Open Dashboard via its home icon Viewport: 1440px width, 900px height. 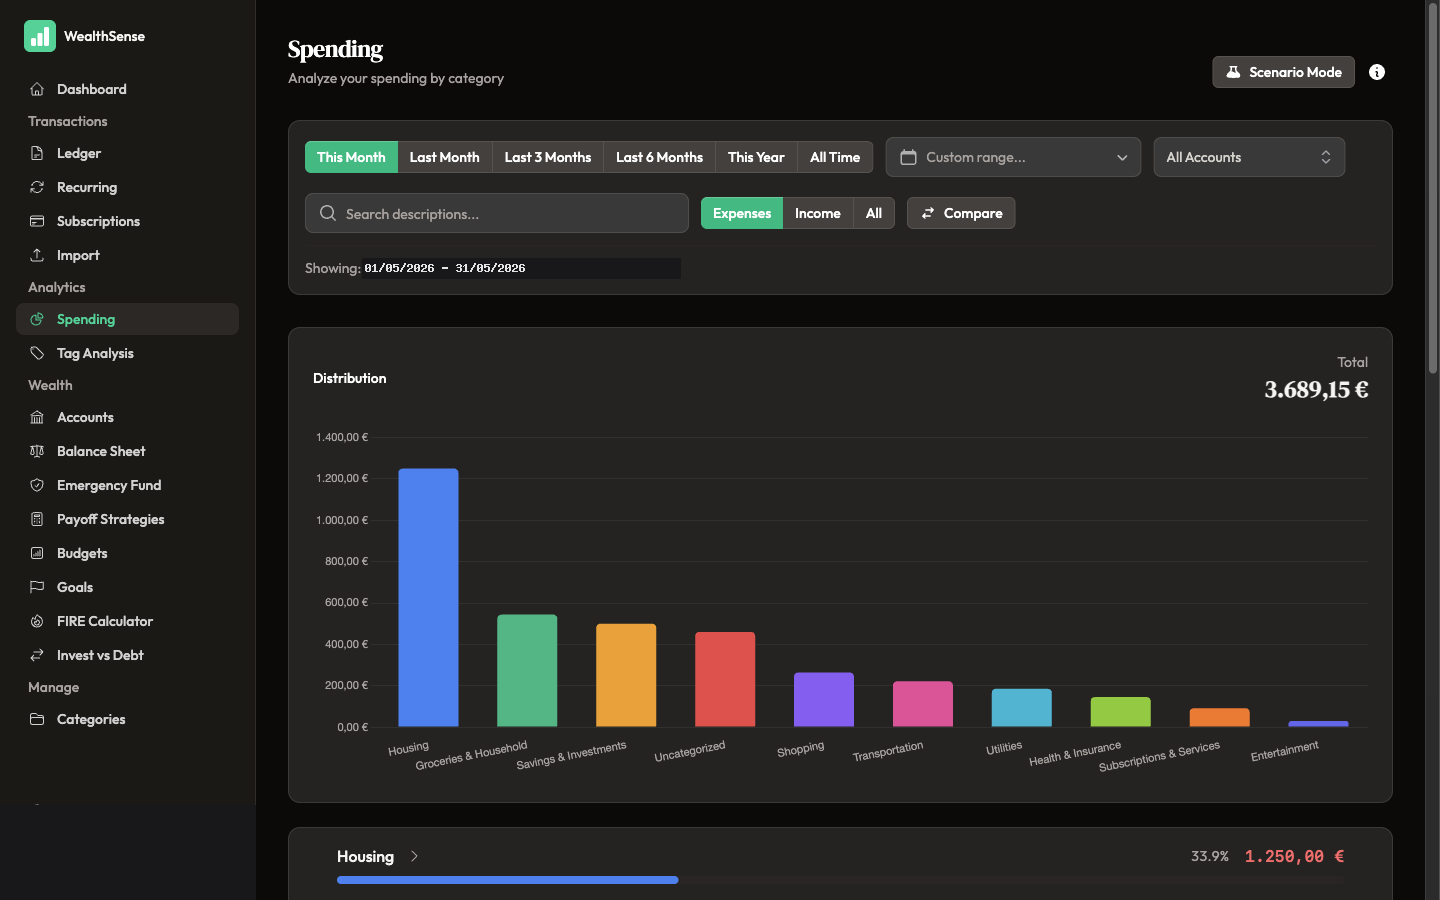pyautogui.click(x=37, y=89)
